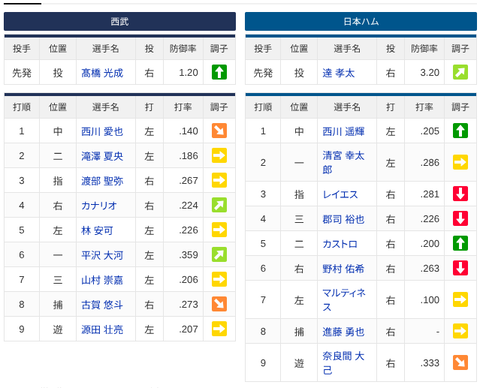The width and height of the screenshot is (480, 388).
Task: Click the 3.20 ERA value
Action: click(x=430, y=72)
